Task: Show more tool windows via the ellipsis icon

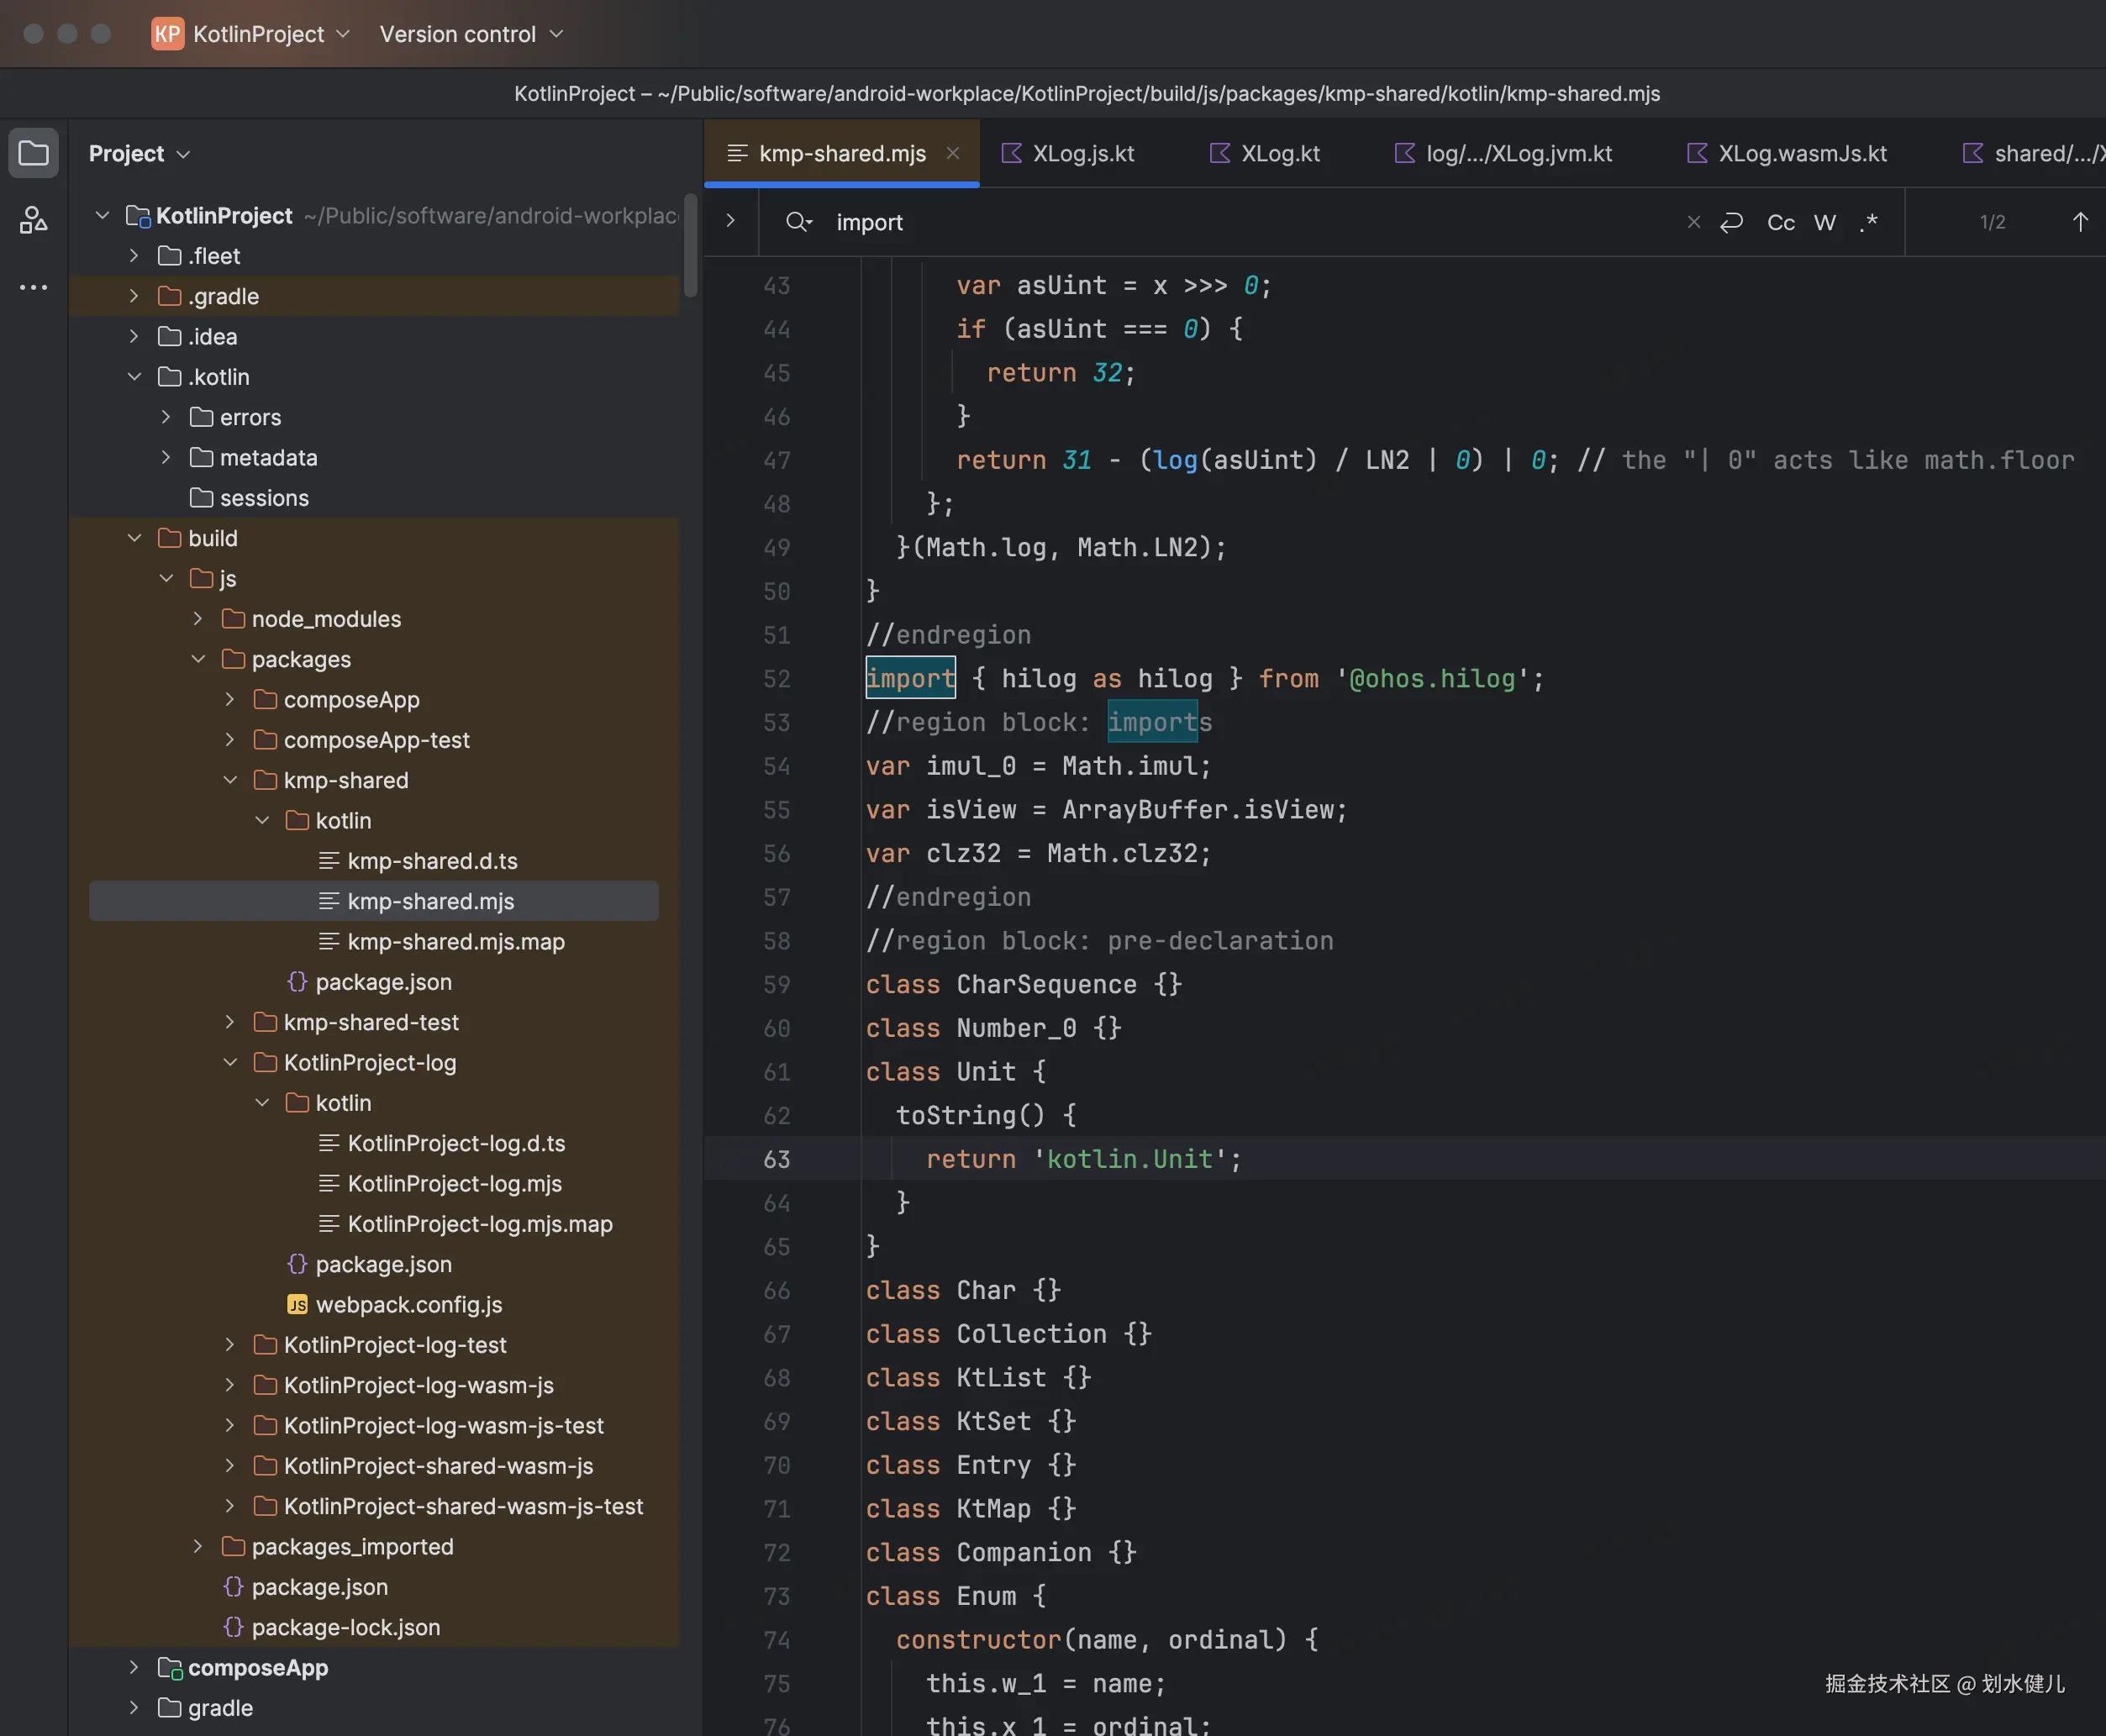Action: pos(33,287)
